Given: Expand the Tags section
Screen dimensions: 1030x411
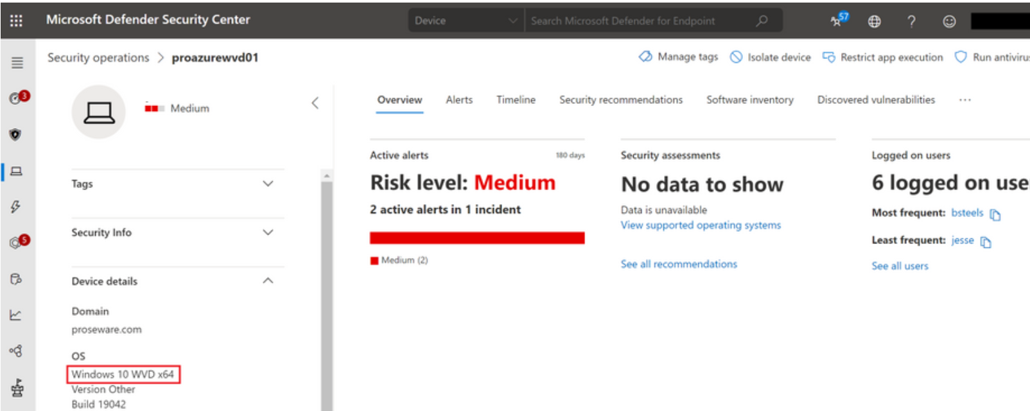Looking at the screenshot, I should tap(267, 184).
